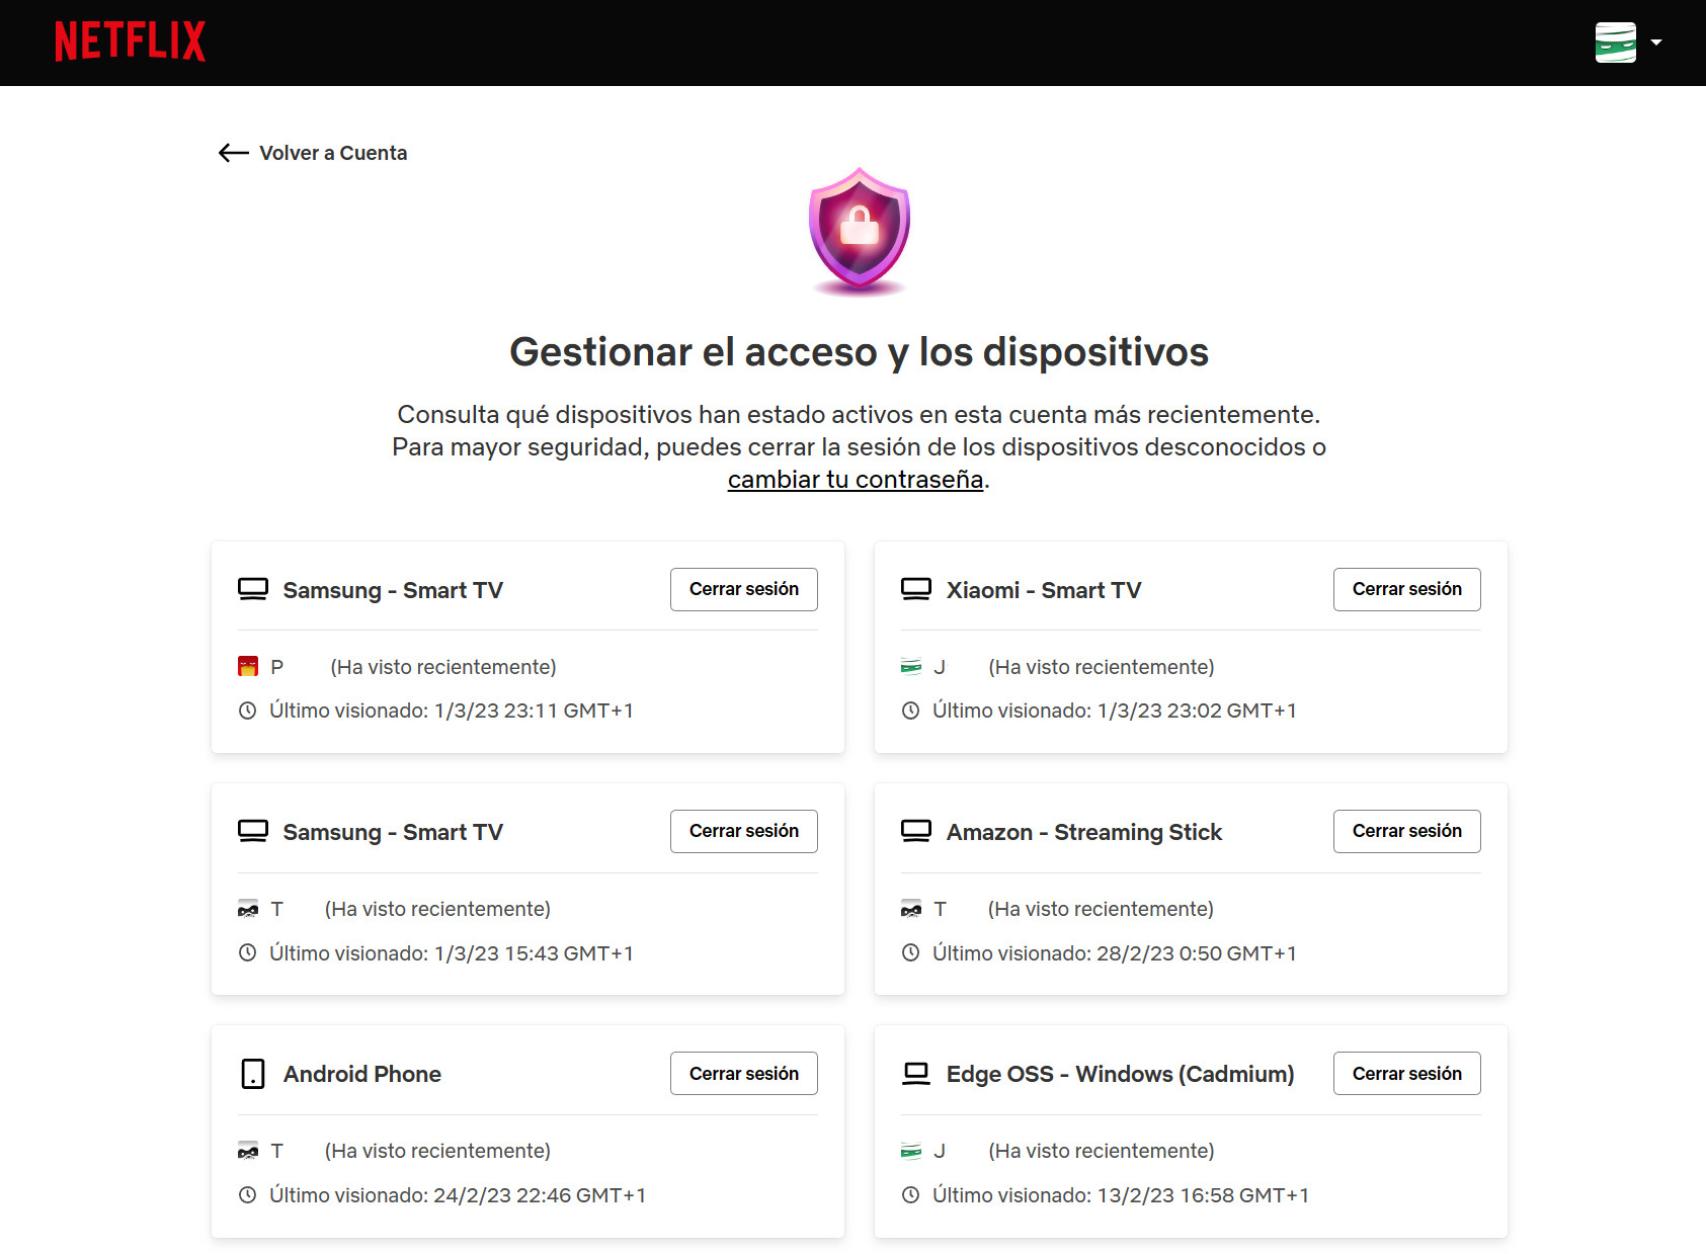This screenshot has width=1706, height=1254.
Task: Click the Android Phone device icon
Action: (253, 1074)
